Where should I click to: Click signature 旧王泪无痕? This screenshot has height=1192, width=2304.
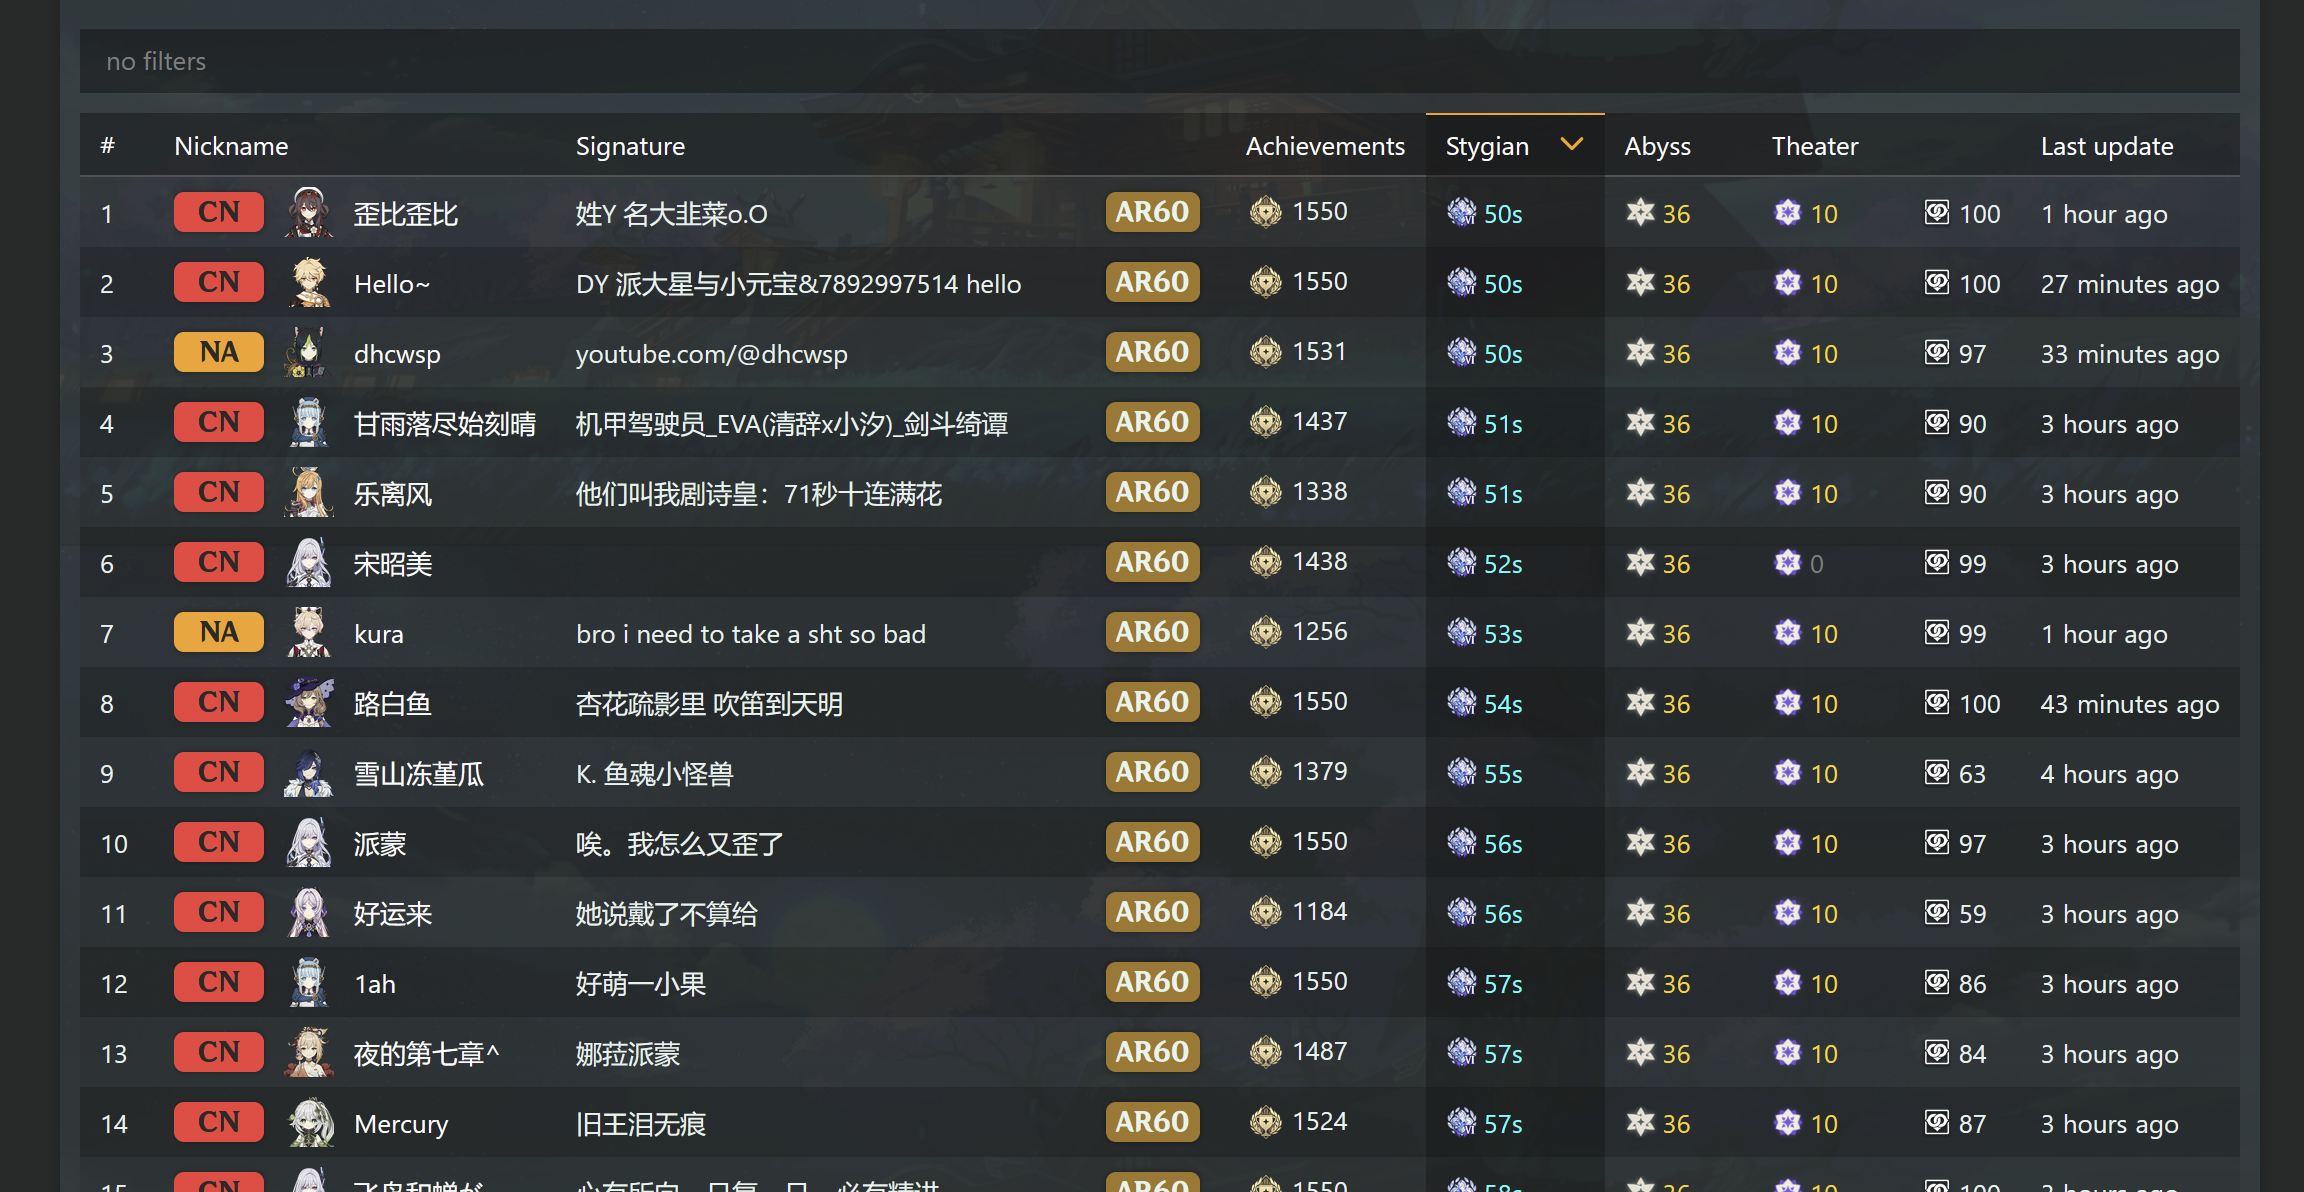[x=641, y=1124]
